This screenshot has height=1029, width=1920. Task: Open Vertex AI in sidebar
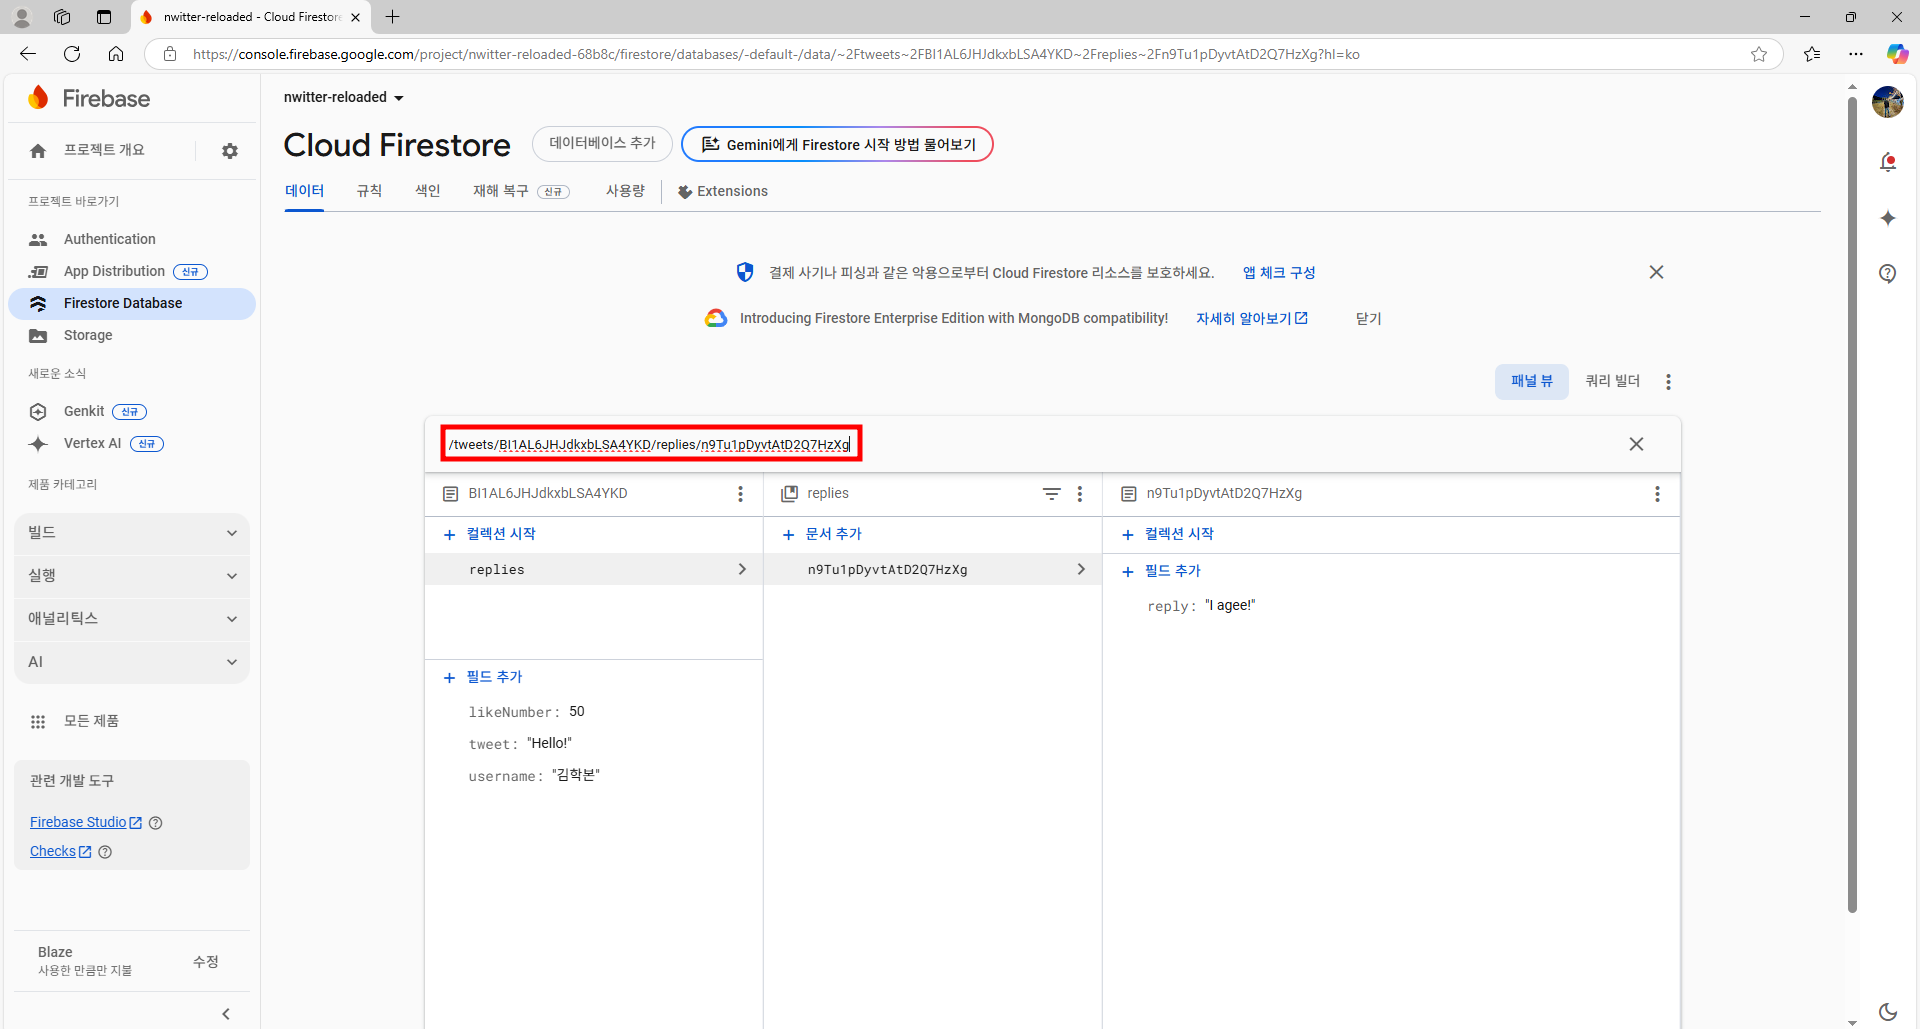tap(92, 443)
